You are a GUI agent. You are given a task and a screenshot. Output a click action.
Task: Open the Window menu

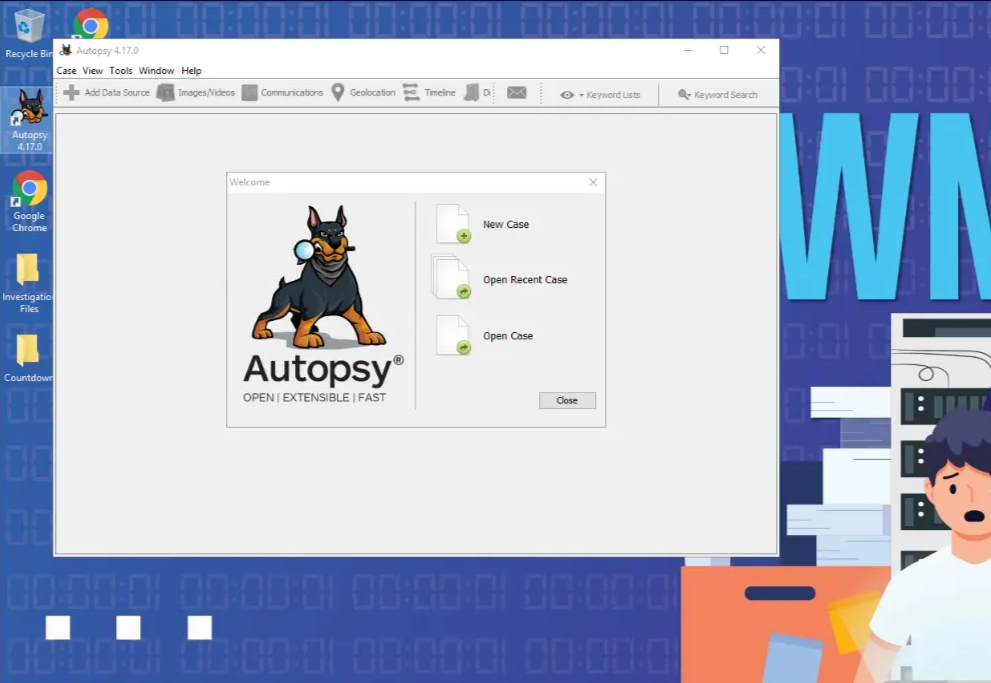(x=156, y=71)
